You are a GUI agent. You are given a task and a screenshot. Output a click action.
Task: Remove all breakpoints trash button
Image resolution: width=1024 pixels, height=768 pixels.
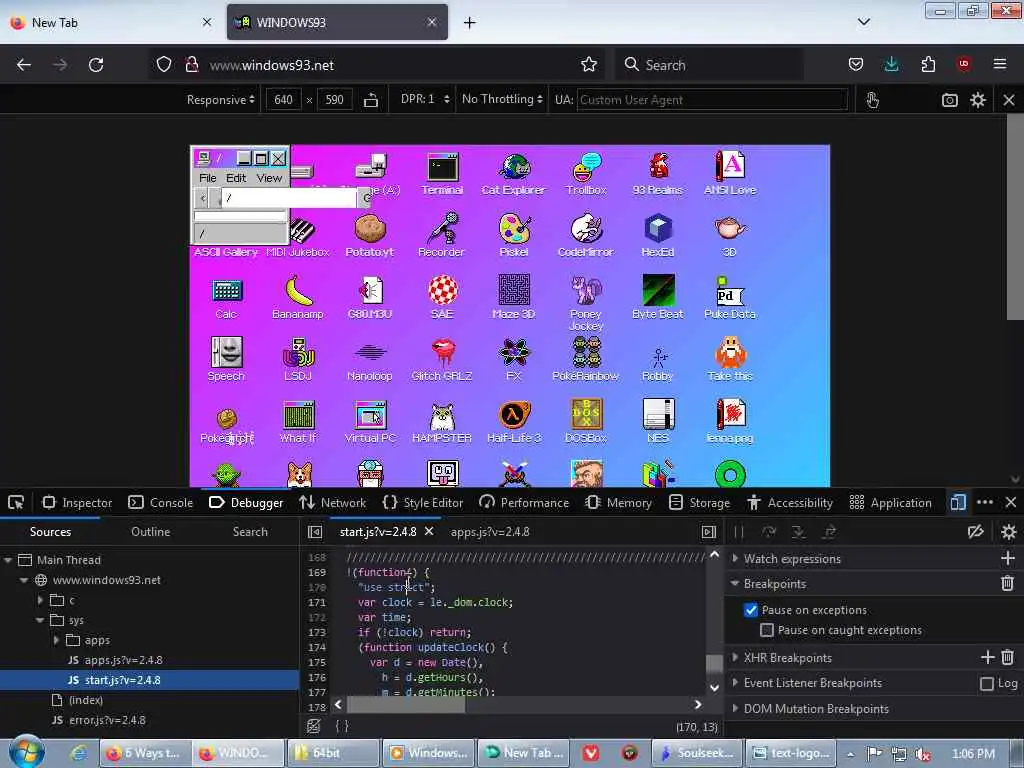[x=1007, y=583]
